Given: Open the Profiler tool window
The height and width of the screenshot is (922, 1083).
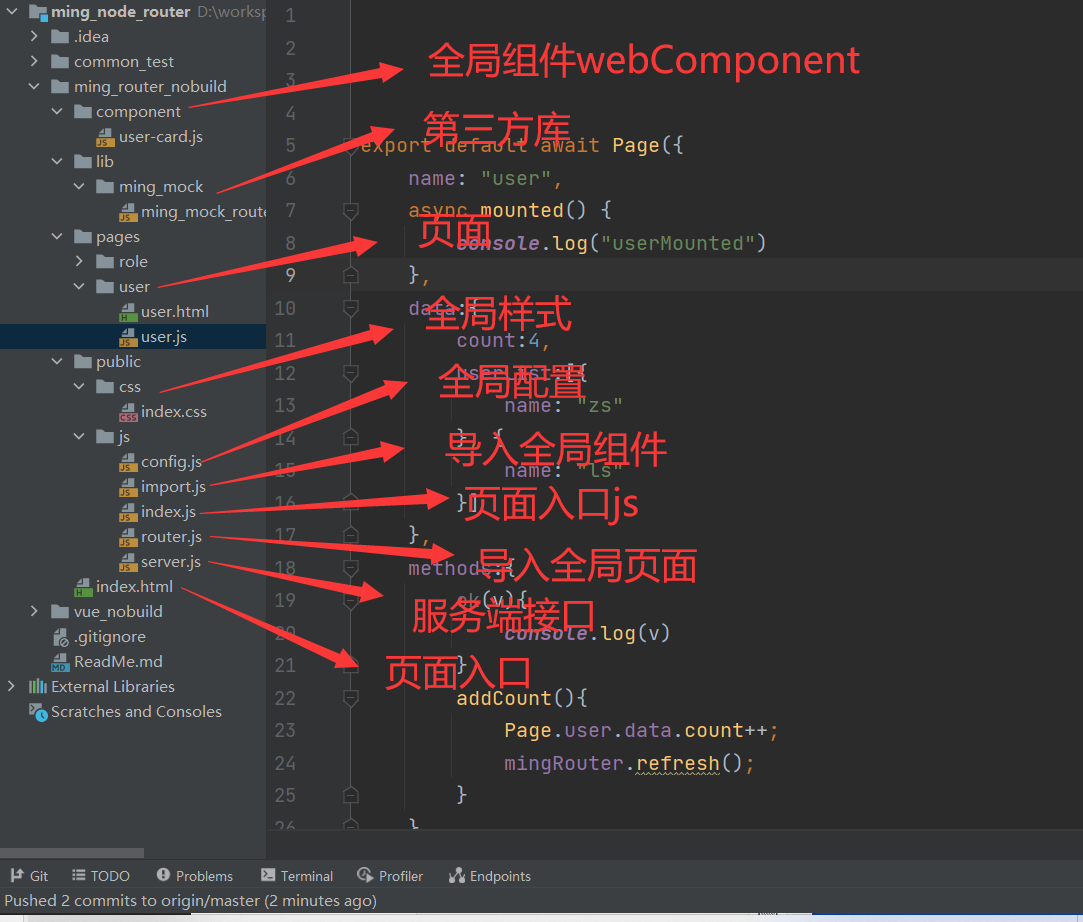Looking at the screenshot, I should [390, 876].
